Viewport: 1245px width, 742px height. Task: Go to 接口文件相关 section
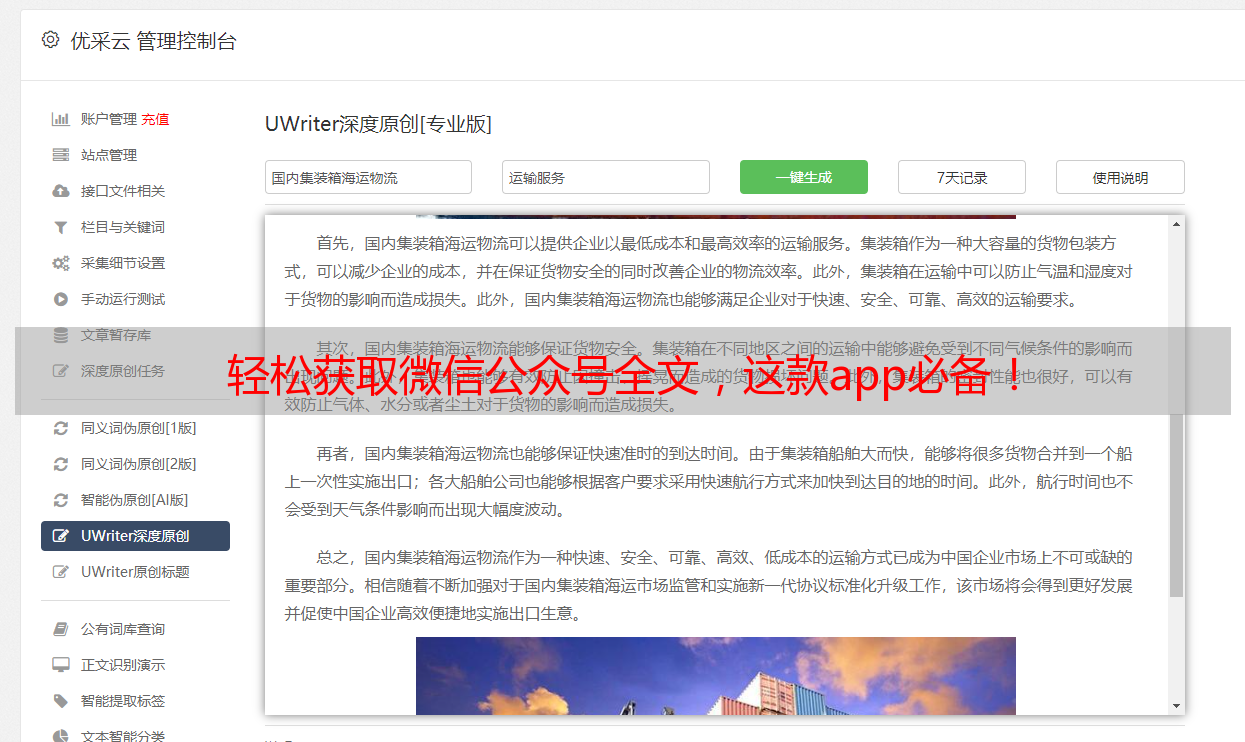(x=123, y=191)
